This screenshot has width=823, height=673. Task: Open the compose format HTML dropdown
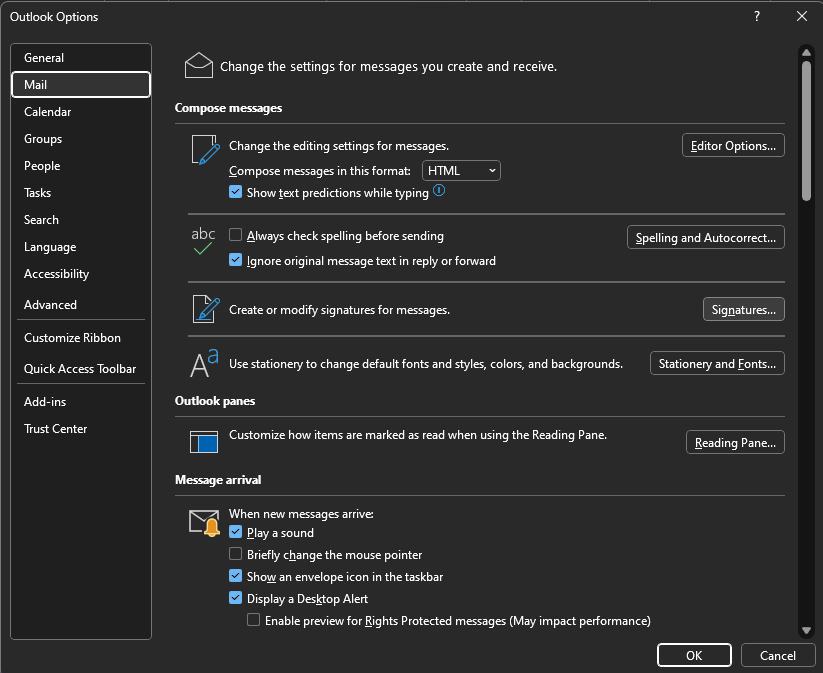click(x=461, y=171)
